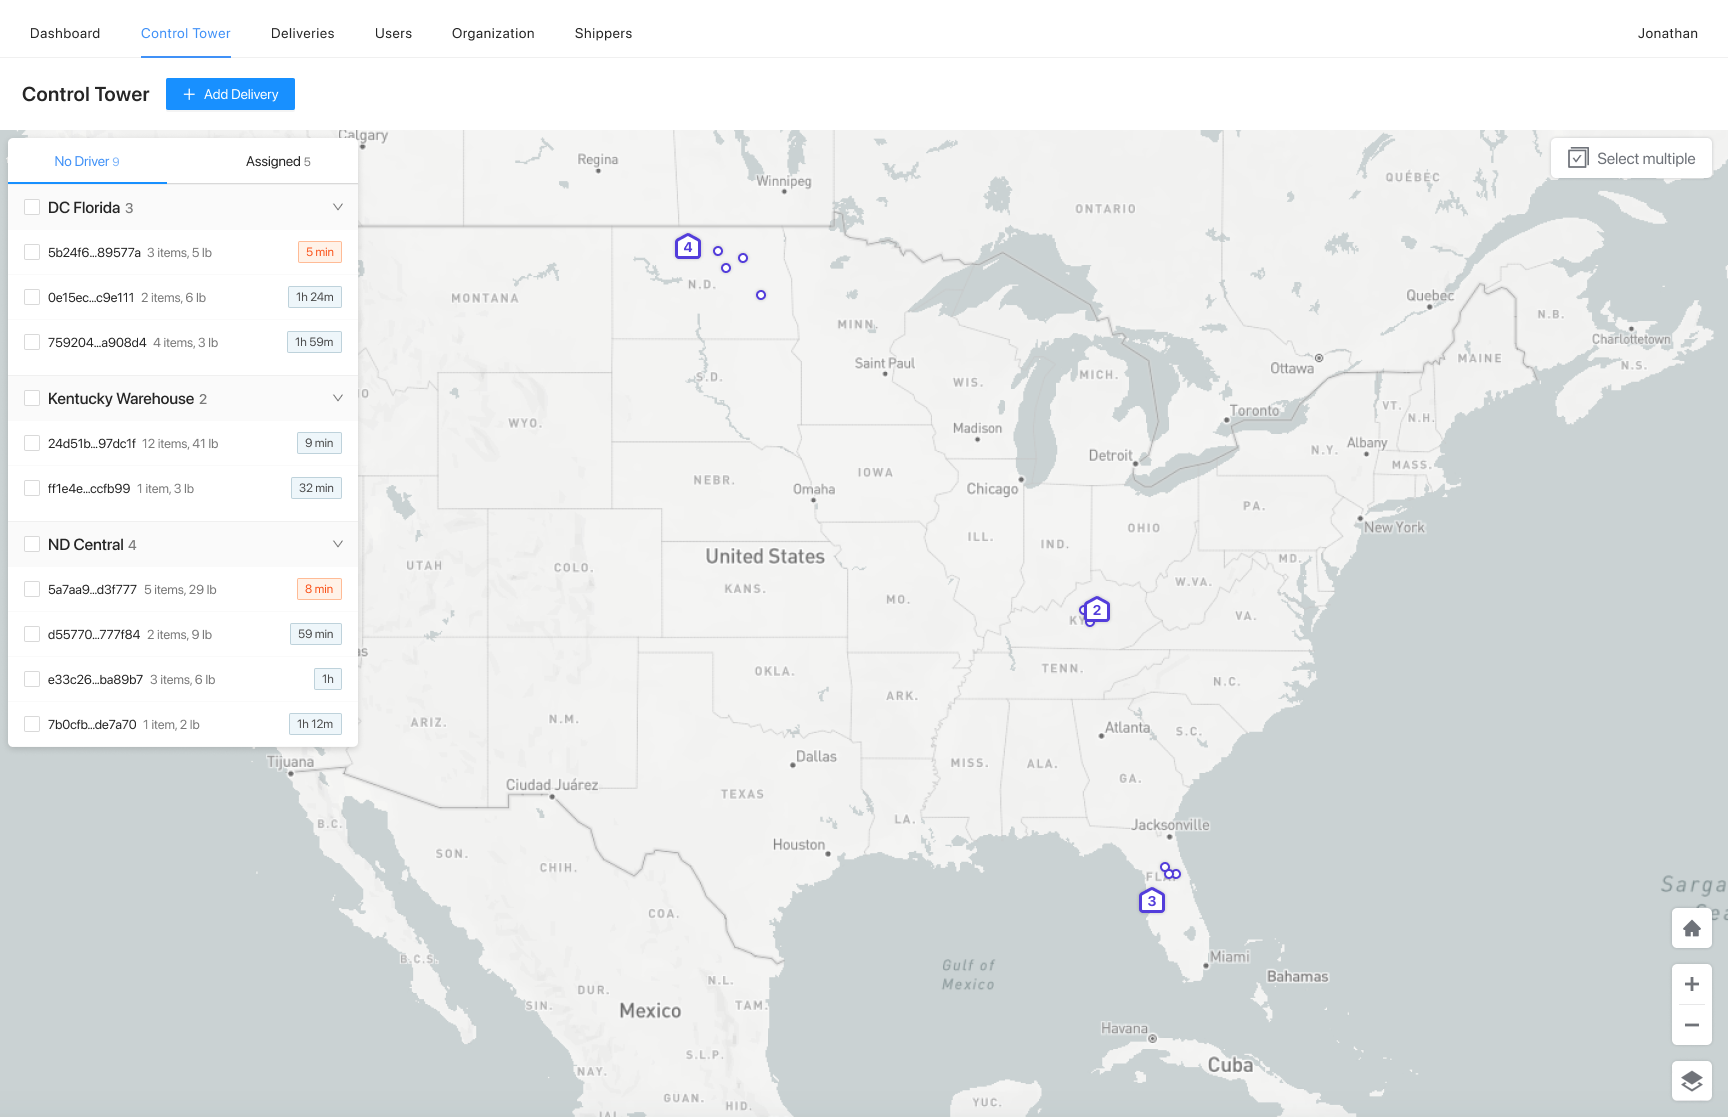
Task: Select the DC Florida hub marker
Action: 1152,901
